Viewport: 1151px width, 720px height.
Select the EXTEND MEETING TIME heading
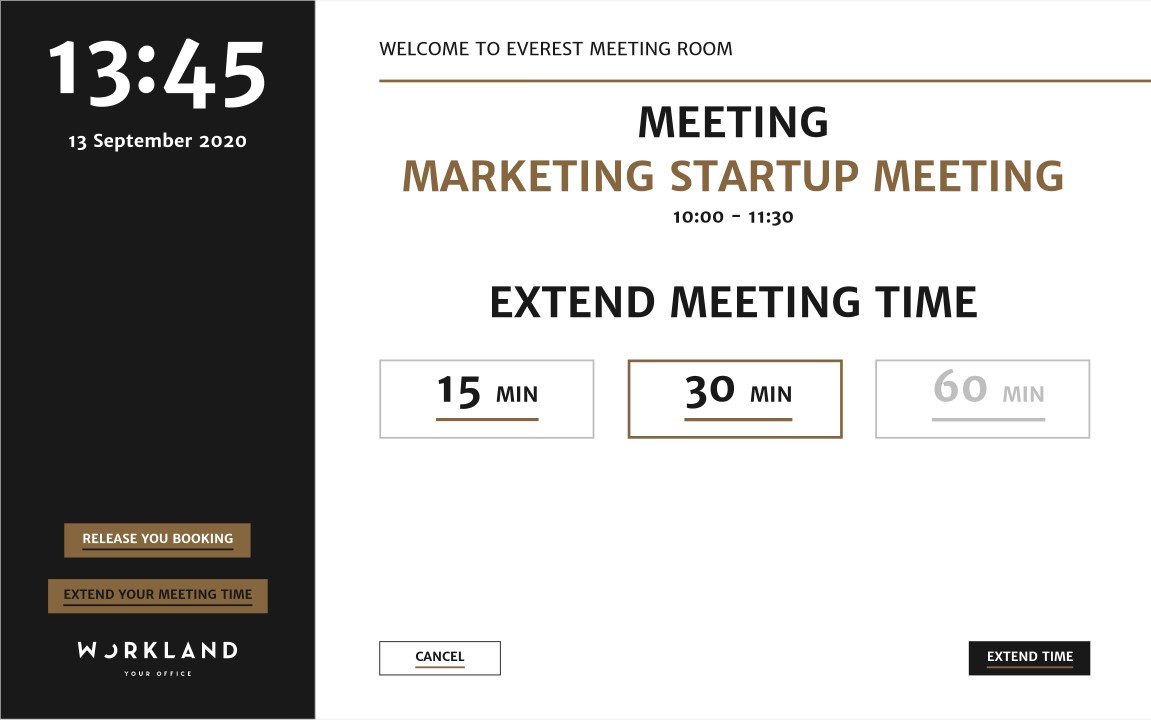(x=733, y=301)
